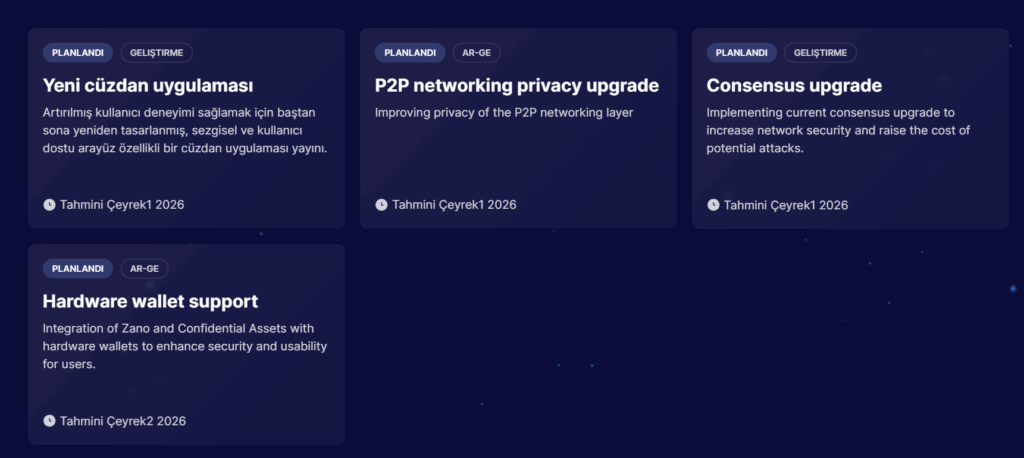Click Tahmini Çeyrek2 2026 date text
Screen dimensions: 1024x458
pos(123,421)
